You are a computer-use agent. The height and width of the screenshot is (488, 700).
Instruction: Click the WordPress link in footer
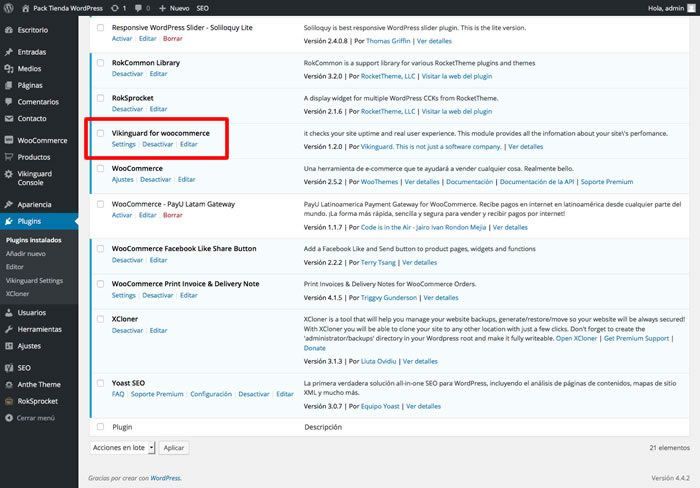pos(165,478)
